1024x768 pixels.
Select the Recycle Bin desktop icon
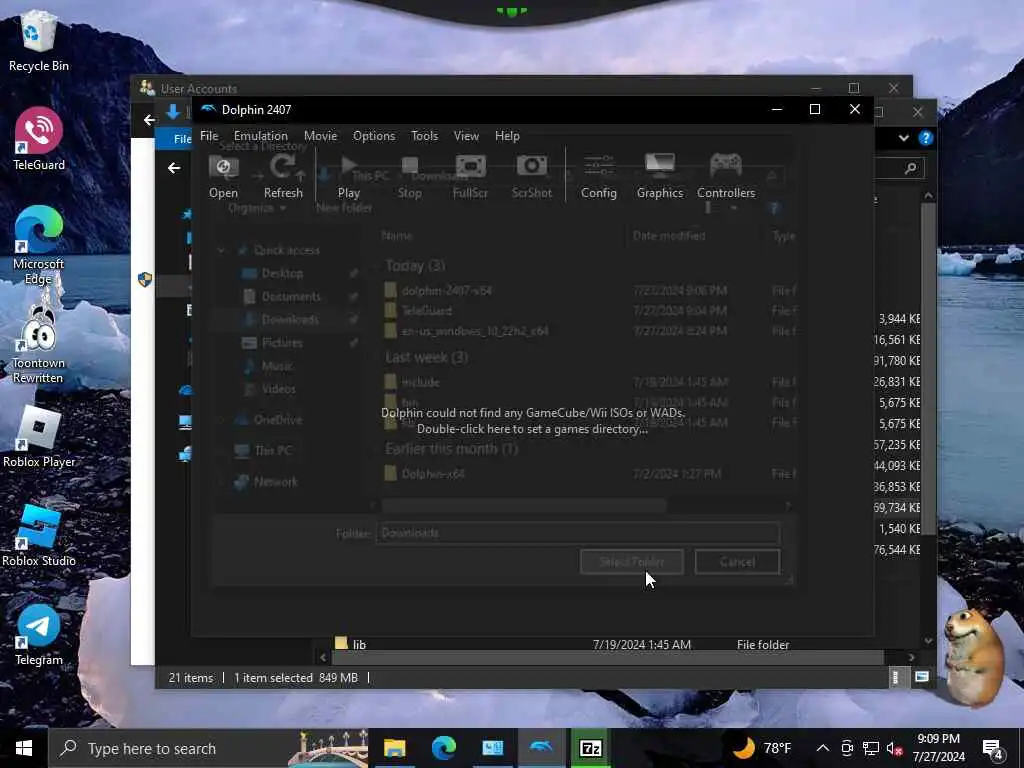pyautogui.click(x=39, y=40)
